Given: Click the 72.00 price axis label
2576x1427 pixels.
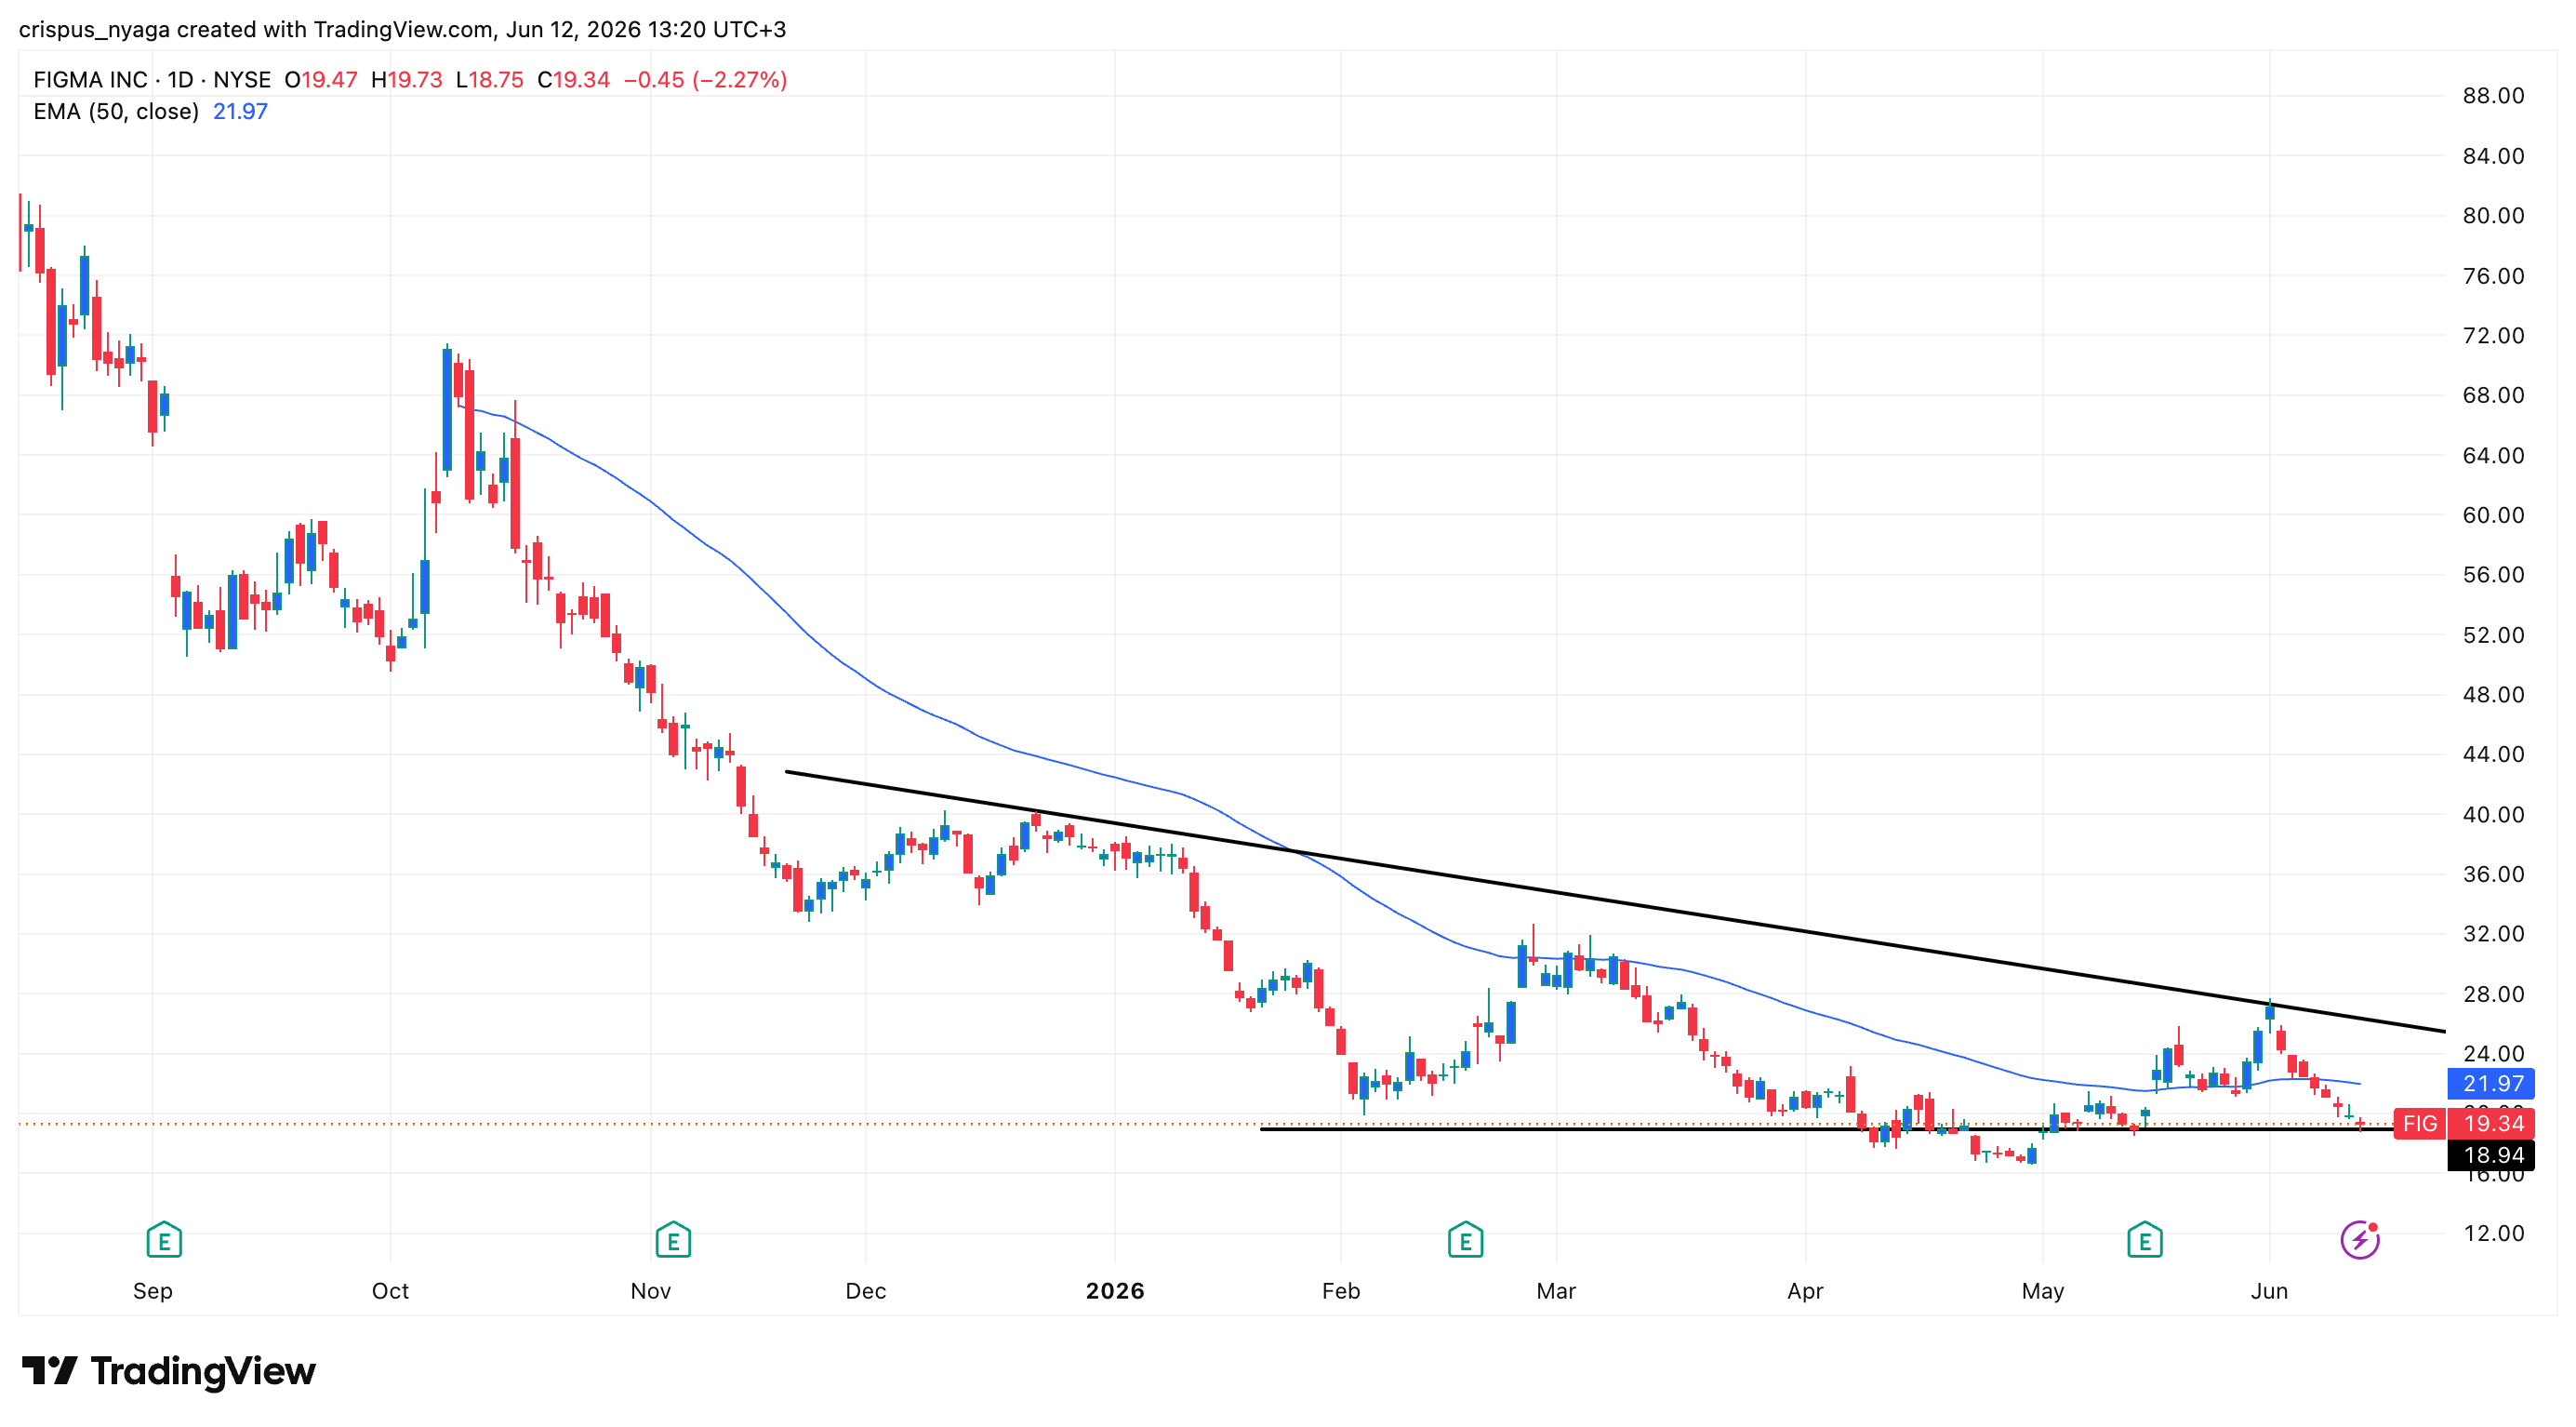Looking at the screenshot, I should (x=2493, y=335).
